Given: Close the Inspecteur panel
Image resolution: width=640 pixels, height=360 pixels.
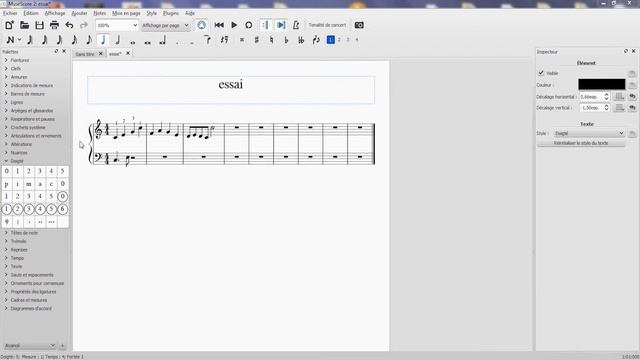Looking at the screenshot, I should (x=633, y=51).
